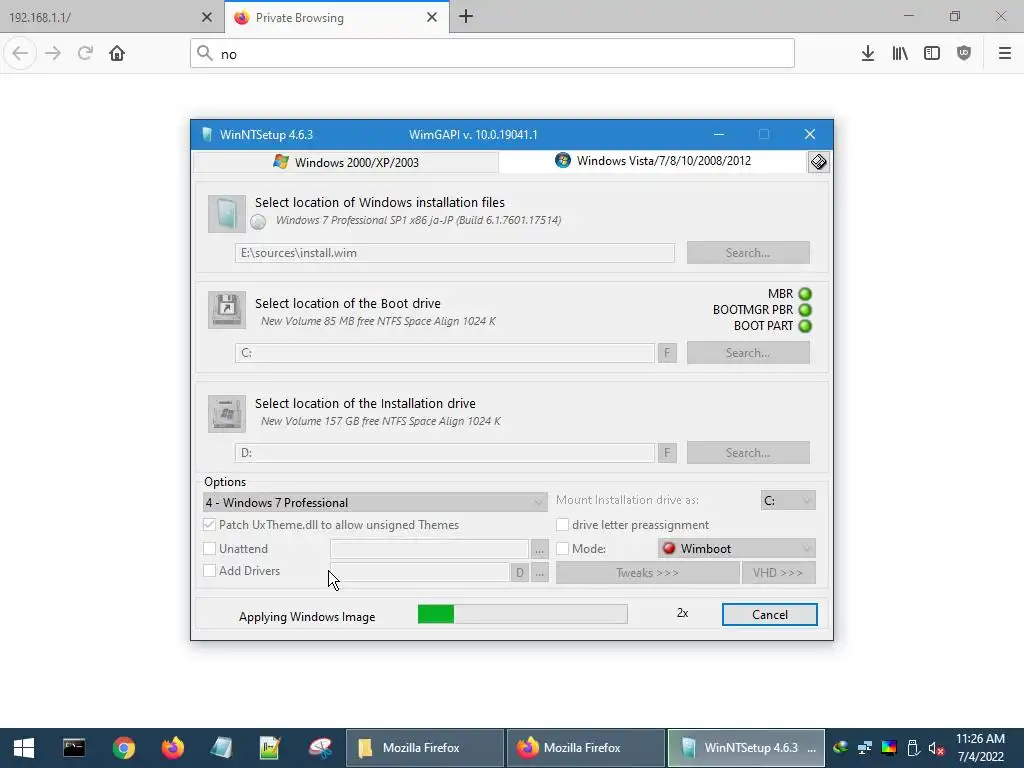
Task: Click the diamond icon beside the WinNTSetup tabs
Action: tap(818, 162)
